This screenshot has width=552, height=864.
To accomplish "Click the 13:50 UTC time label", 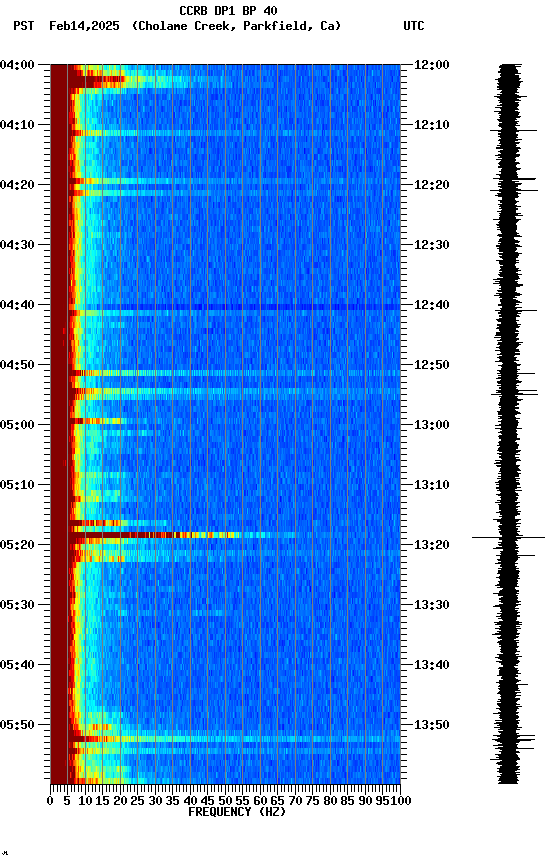I will click(x=432, y=725).
